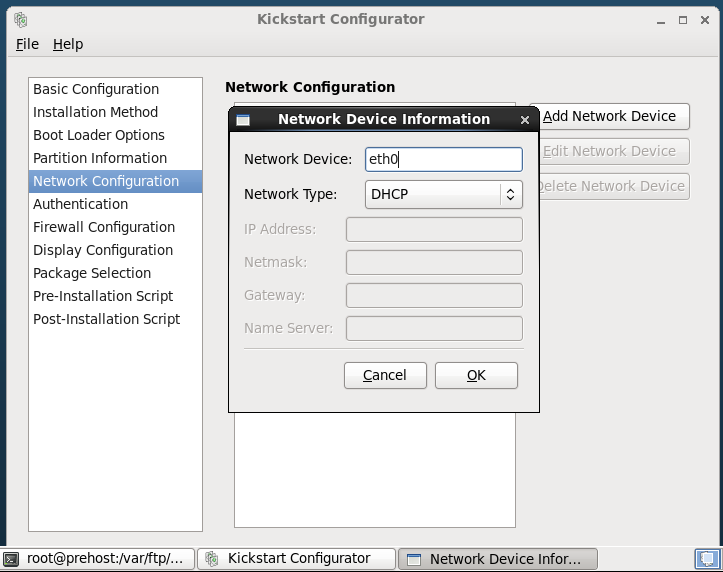Go to Boot Loader Options

pyautogui.click(x=115, y=135)
